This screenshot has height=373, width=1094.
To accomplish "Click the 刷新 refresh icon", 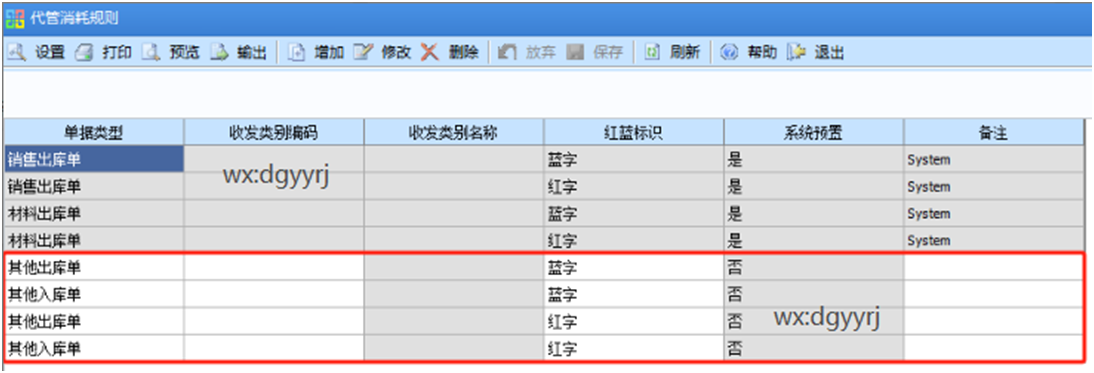I will tap(652, 52).
